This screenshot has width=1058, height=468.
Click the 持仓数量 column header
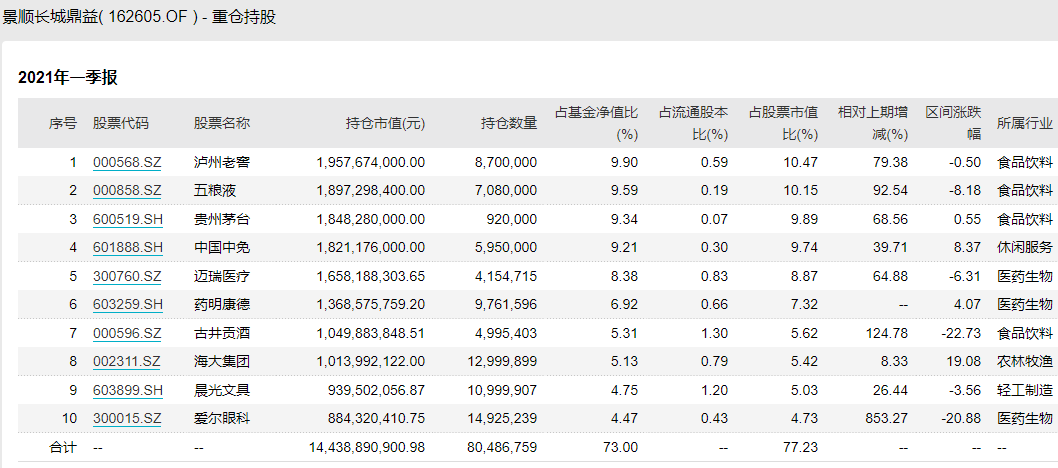pos(509,123)
